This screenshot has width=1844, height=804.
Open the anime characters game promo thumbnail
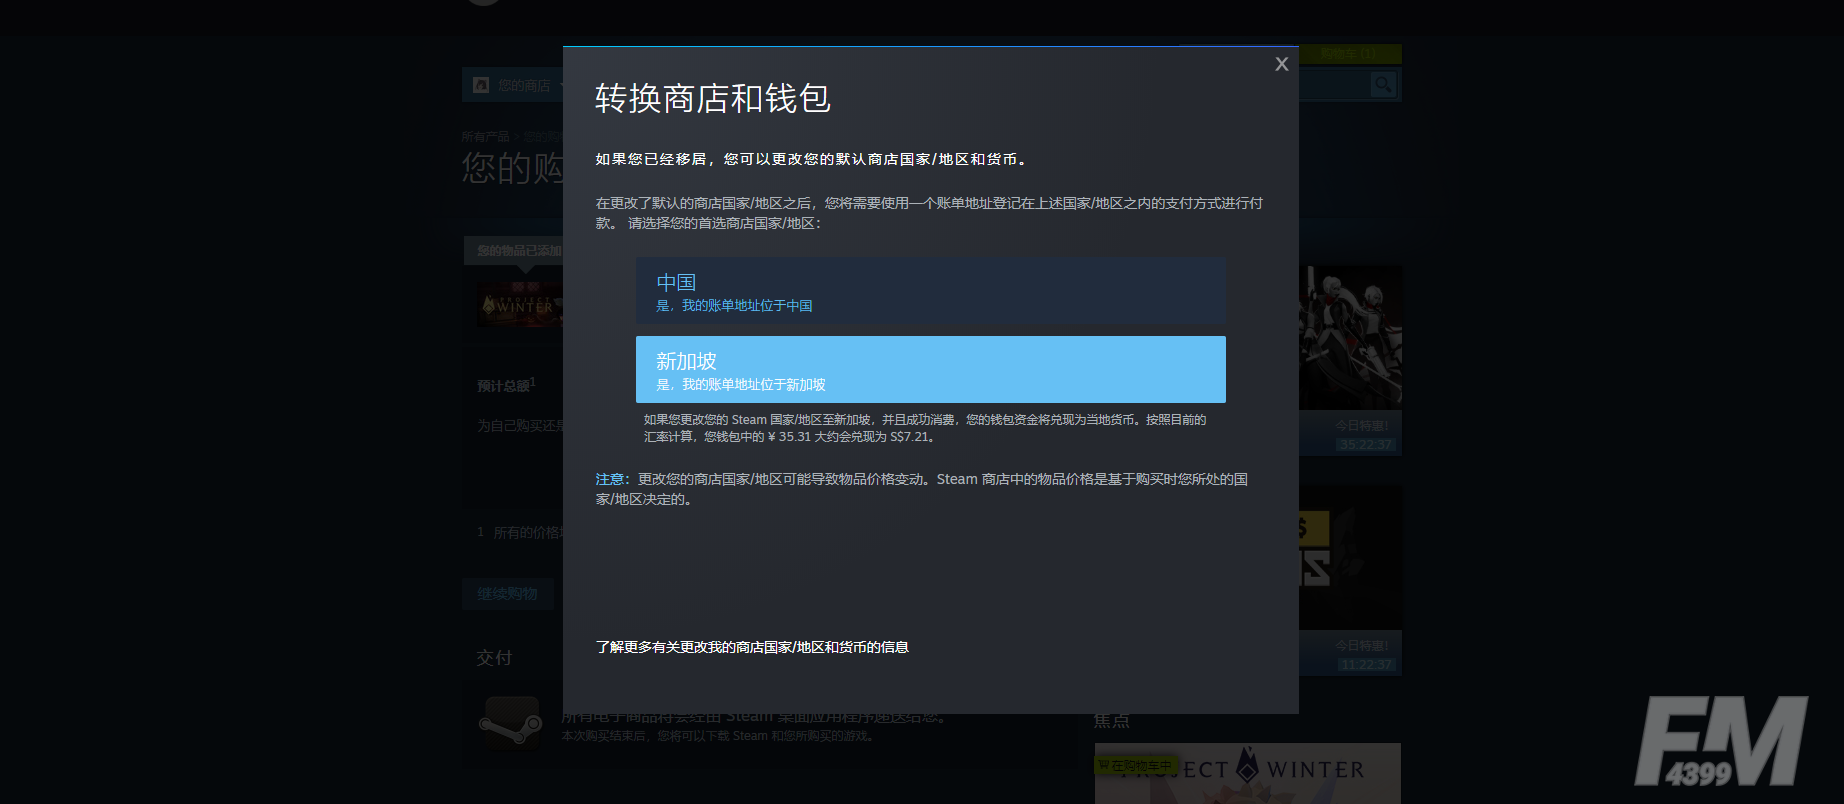pyautogui.click(x=1350, y=336)
